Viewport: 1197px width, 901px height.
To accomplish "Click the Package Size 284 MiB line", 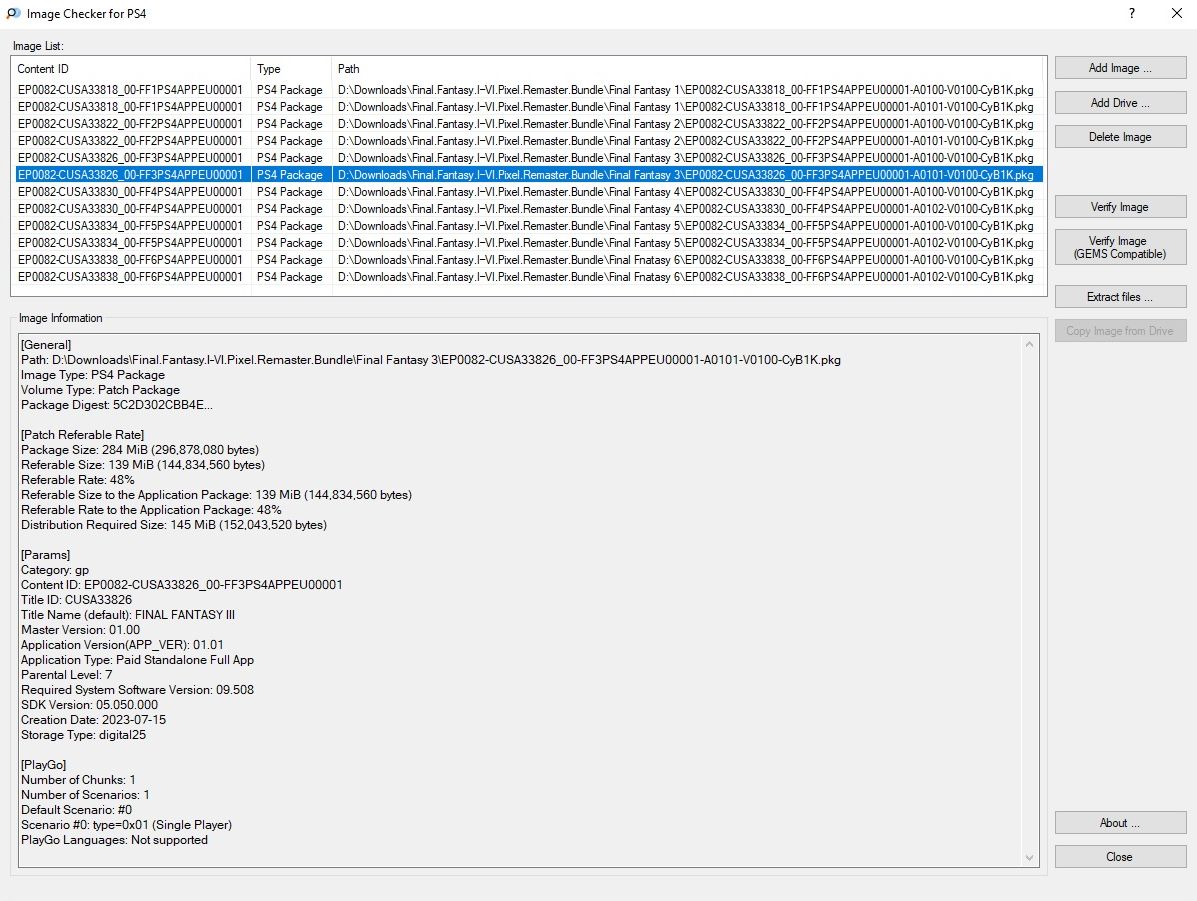I will click(x=140, y=450).
